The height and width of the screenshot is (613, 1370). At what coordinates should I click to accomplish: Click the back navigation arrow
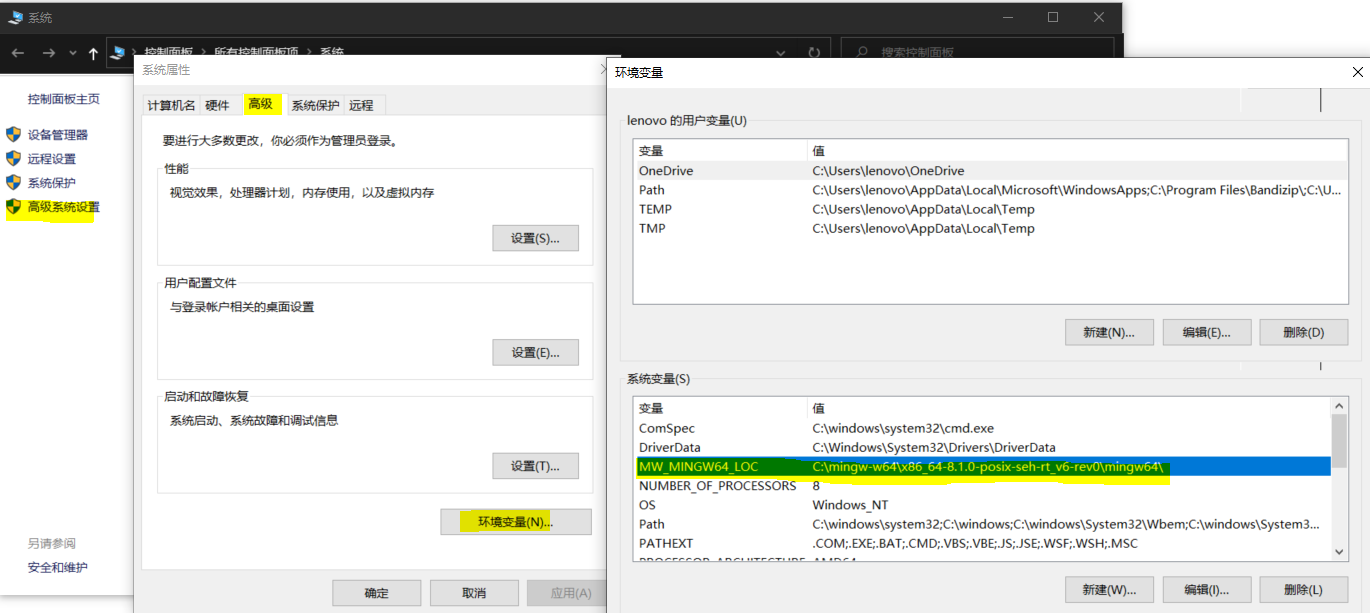18,53
